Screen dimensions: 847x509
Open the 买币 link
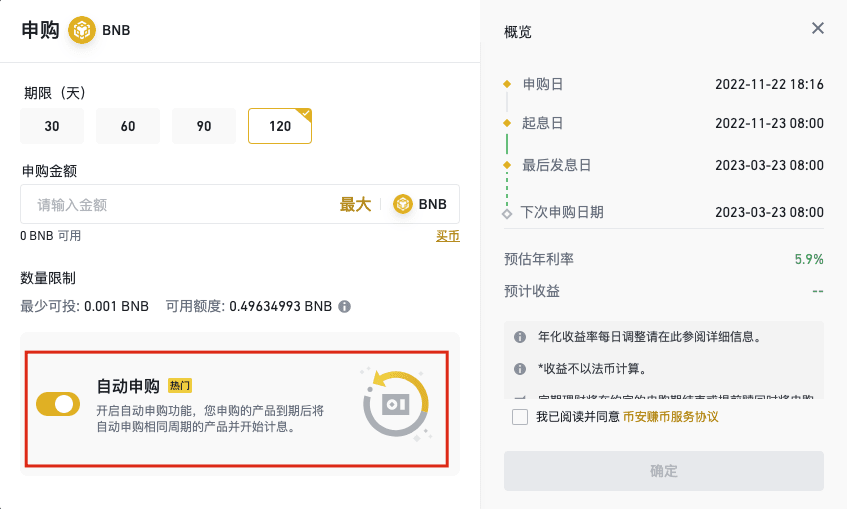pyautogui.click(x=448, y=236)
